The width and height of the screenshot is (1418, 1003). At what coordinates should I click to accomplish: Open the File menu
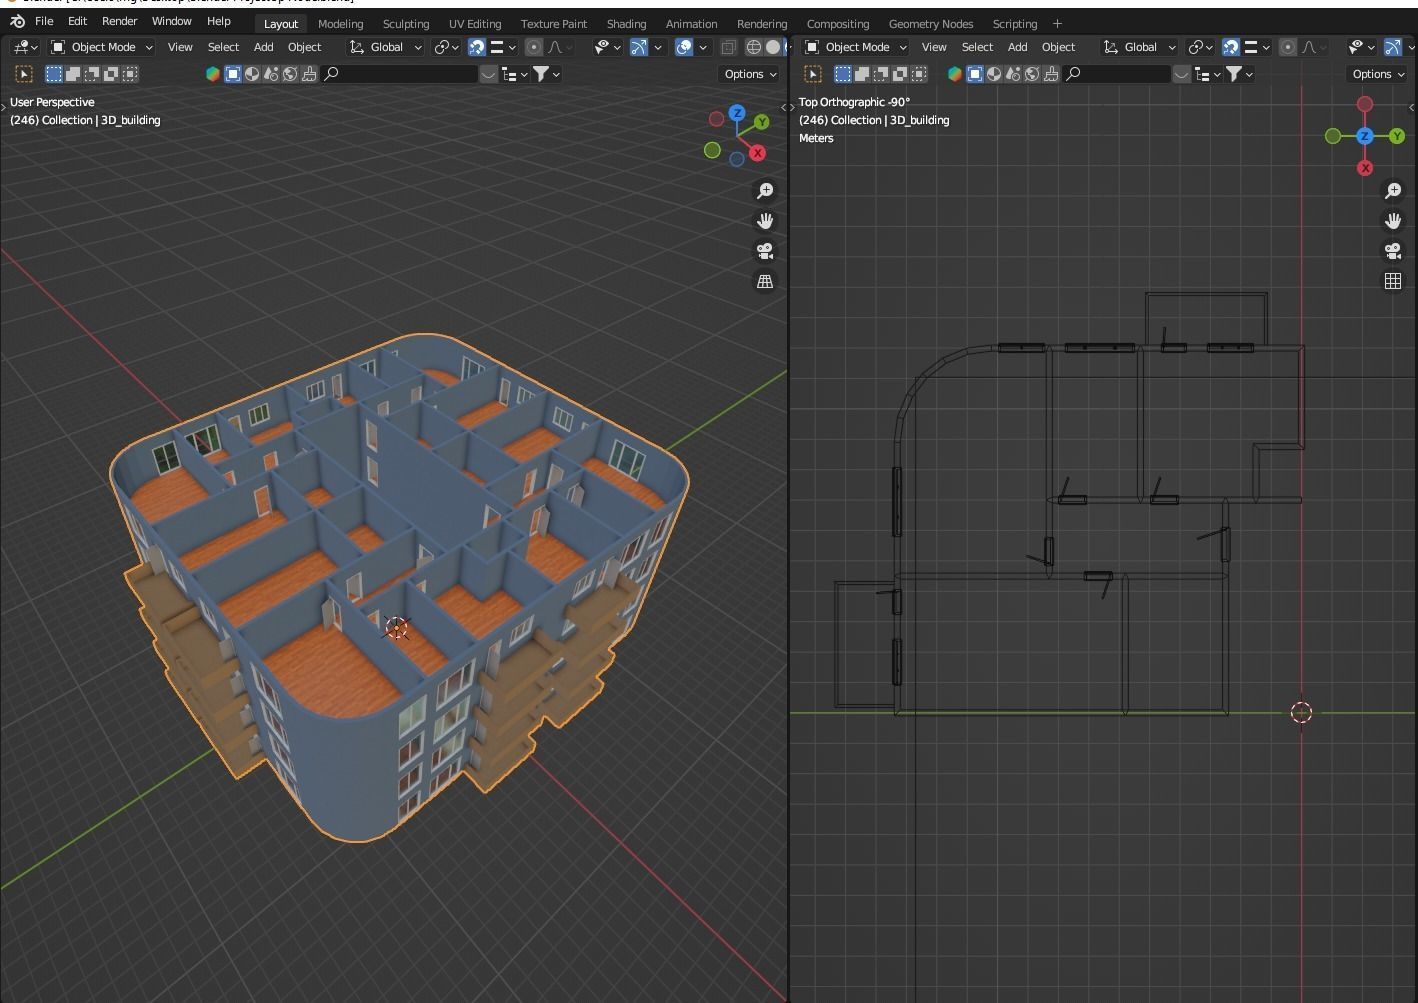pyautogui.click(x=44, y=21)
